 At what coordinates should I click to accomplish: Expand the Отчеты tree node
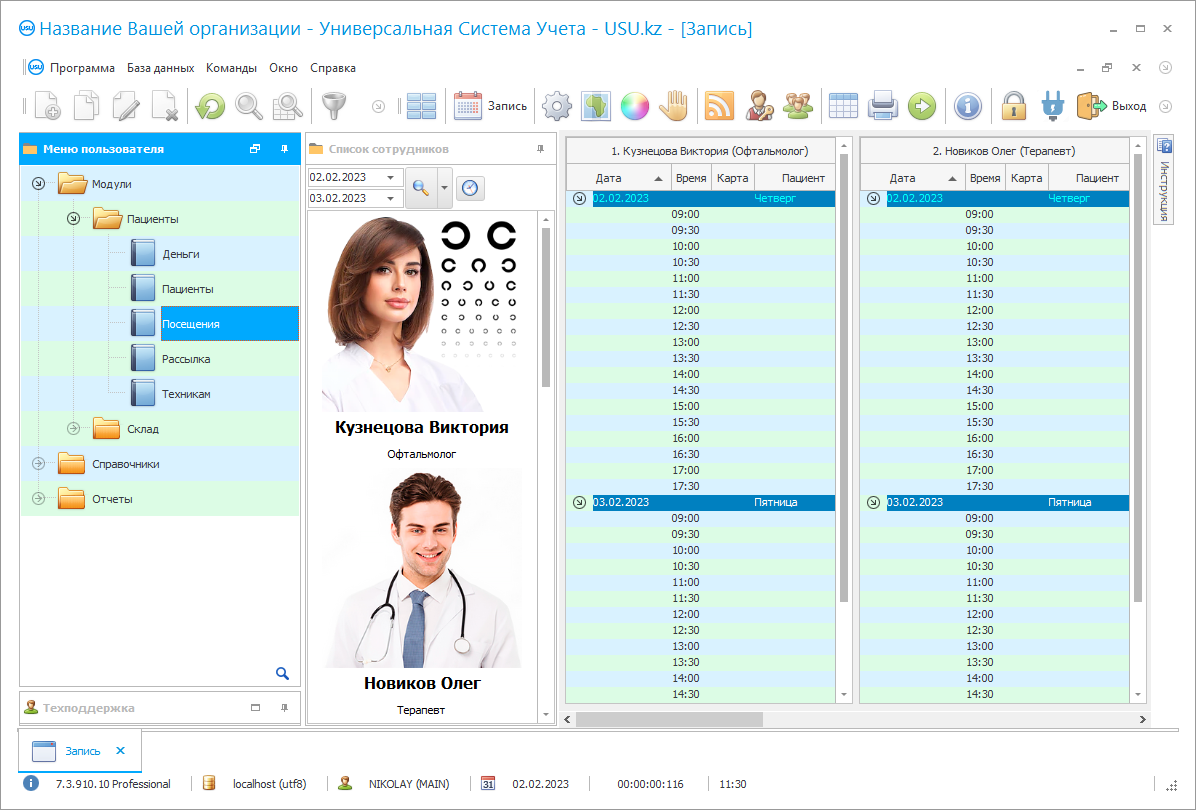point(38,499)
